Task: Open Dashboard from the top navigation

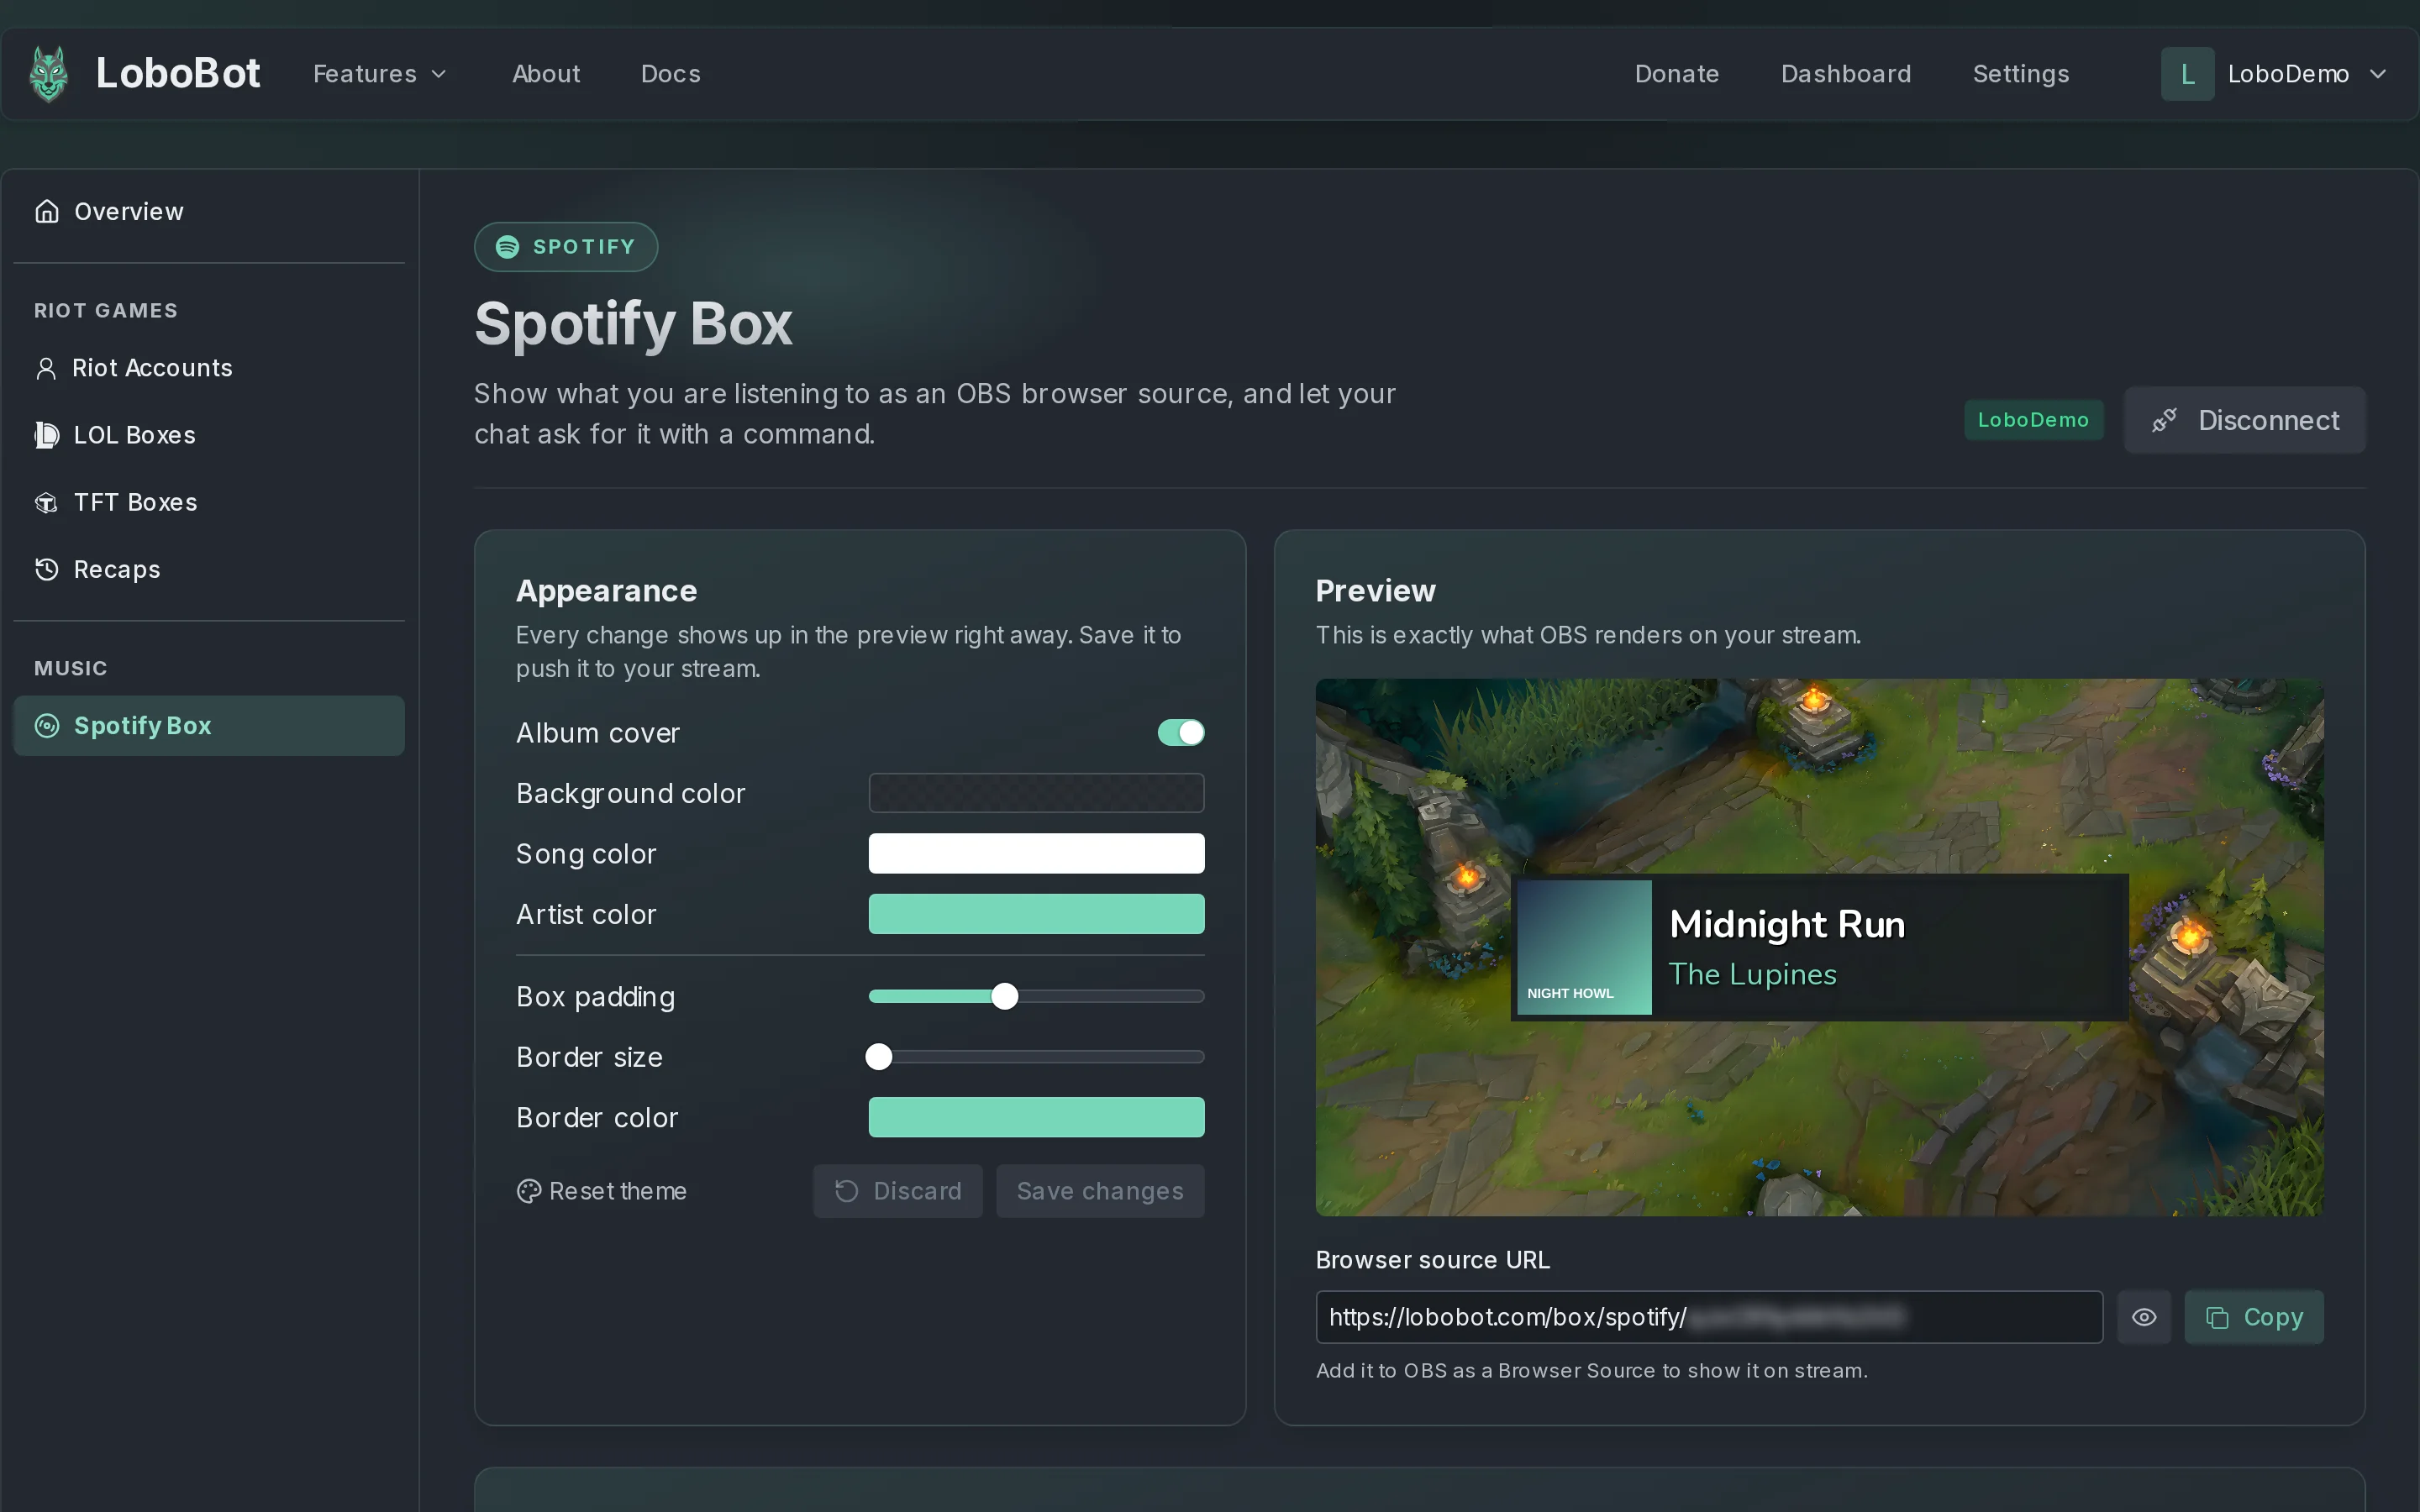Action: click(x=1846, y=74)
